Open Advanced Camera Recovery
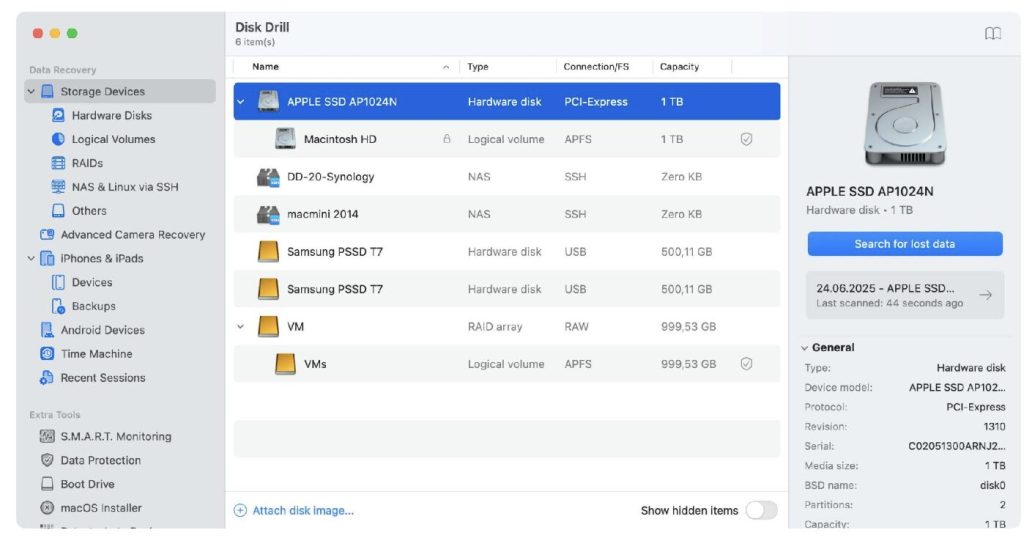Image resolution: width=1024 pixels, height=541 pixels. [133, 235]
